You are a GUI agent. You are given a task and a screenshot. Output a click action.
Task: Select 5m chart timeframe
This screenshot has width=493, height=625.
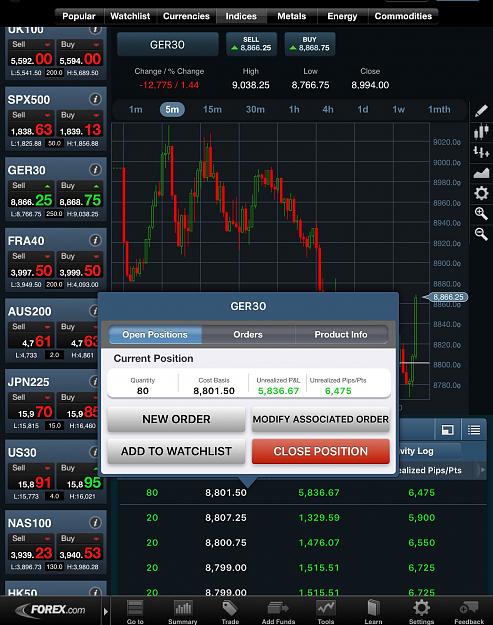[x=172, y=110]
